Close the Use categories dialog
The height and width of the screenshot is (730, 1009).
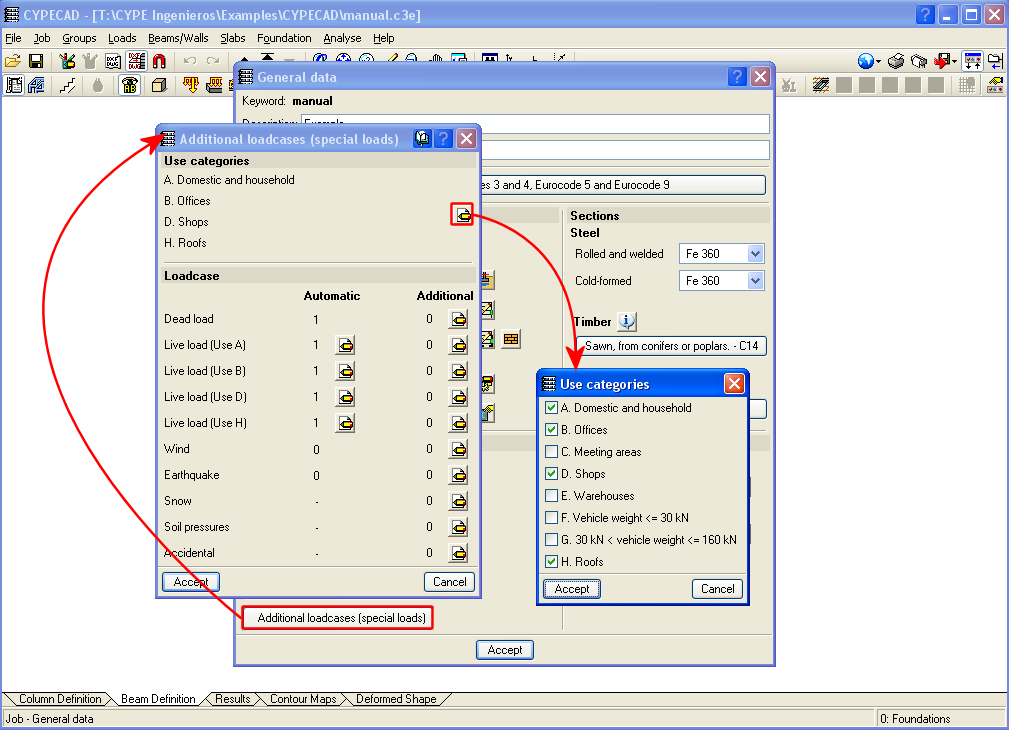point(734,384)
